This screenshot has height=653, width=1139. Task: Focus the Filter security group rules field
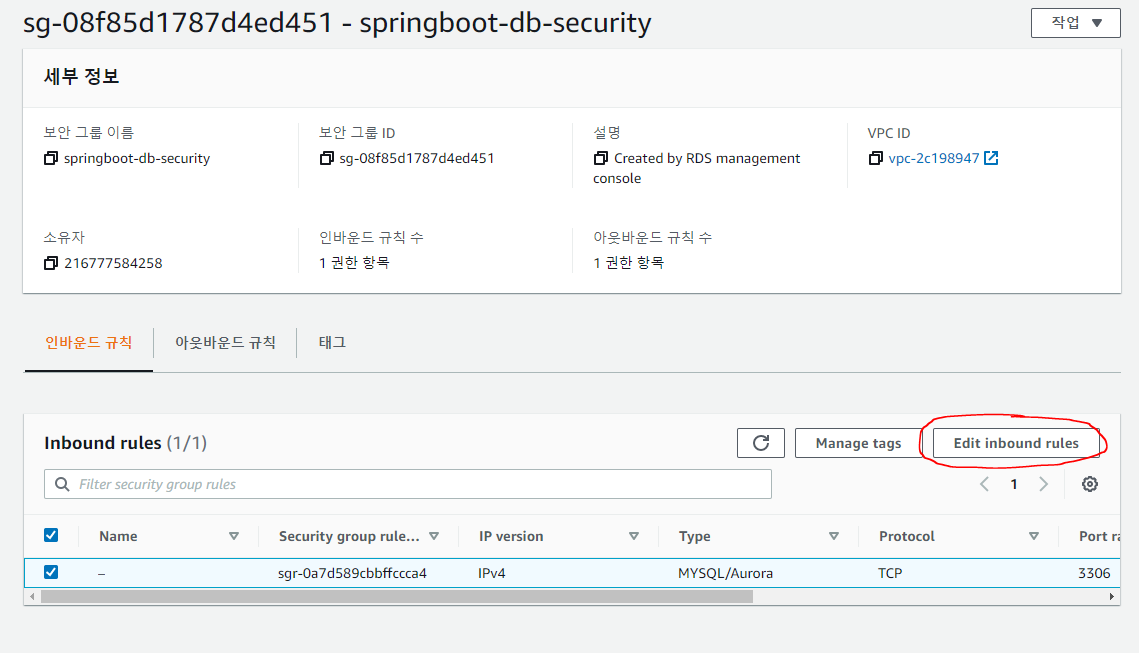point(408,484)
